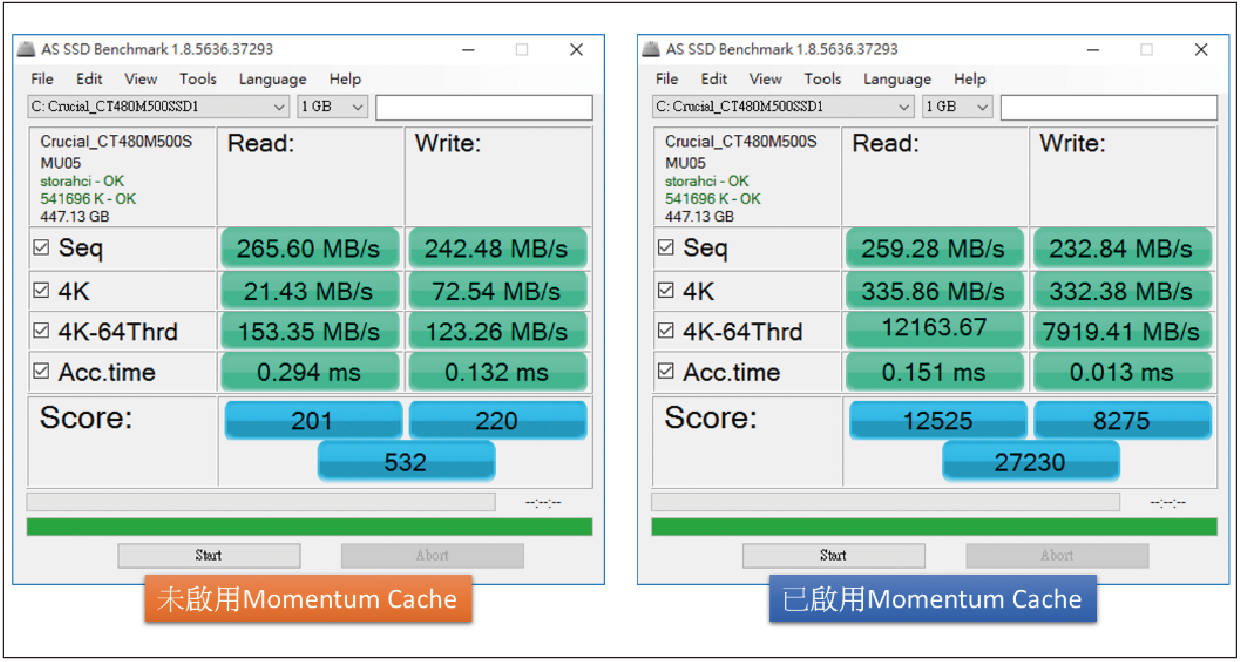Screen dimensions: 1241x662
Task: Toggle the Acc.time checkbox in the right window
Action: coord(665,371)
